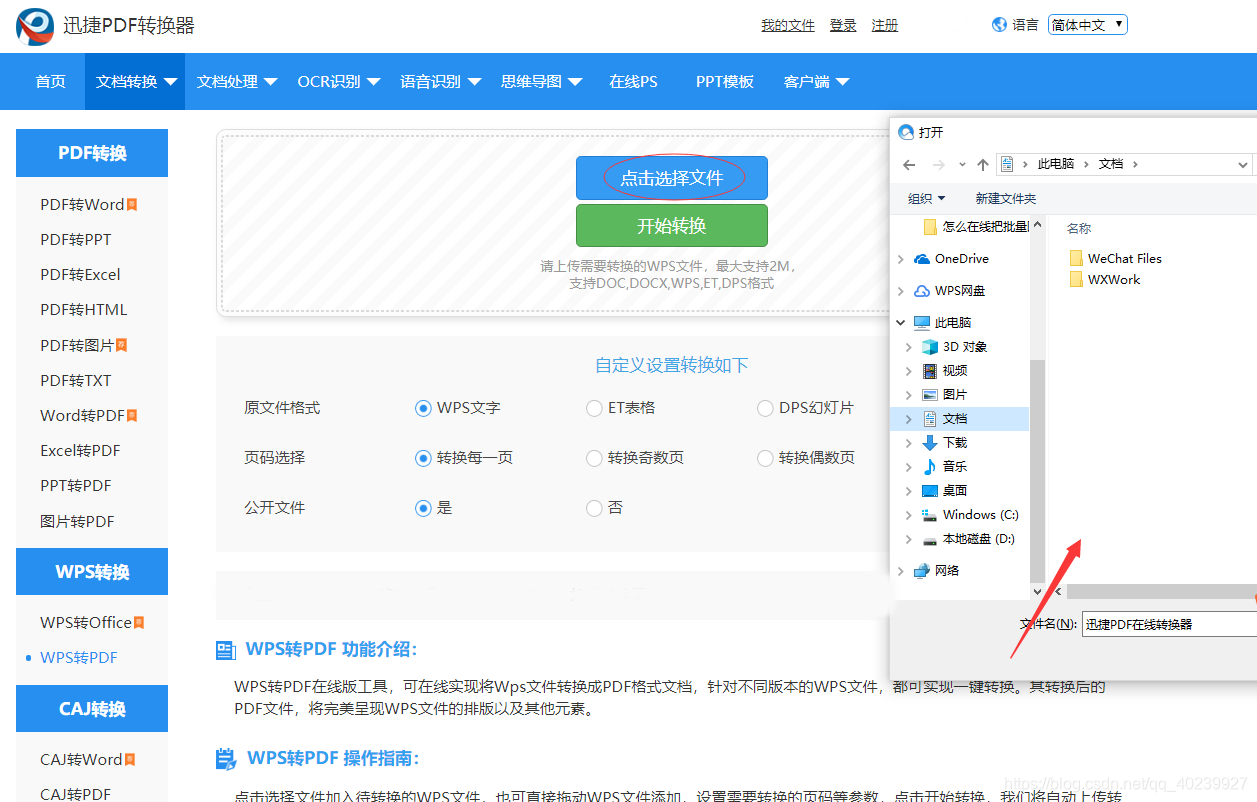Screen dimensions: 1257x802
Task: Select the 3D 对象 folder icon
Action: pos(930,347)
